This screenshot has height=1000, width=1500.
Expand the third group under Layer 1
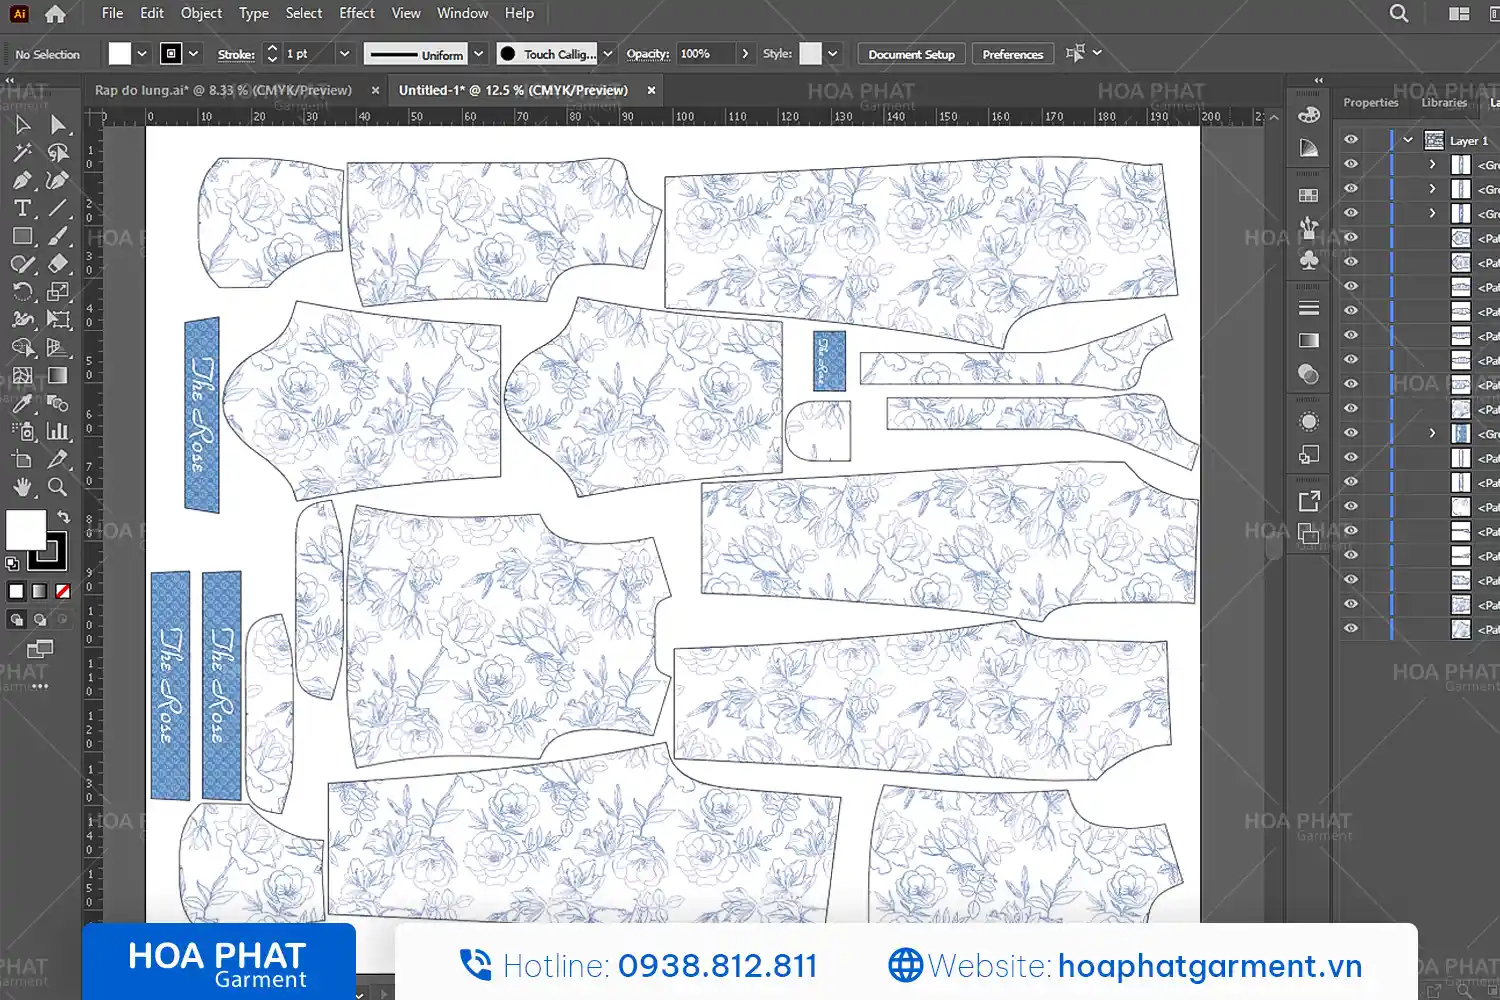click(1432, 213)
